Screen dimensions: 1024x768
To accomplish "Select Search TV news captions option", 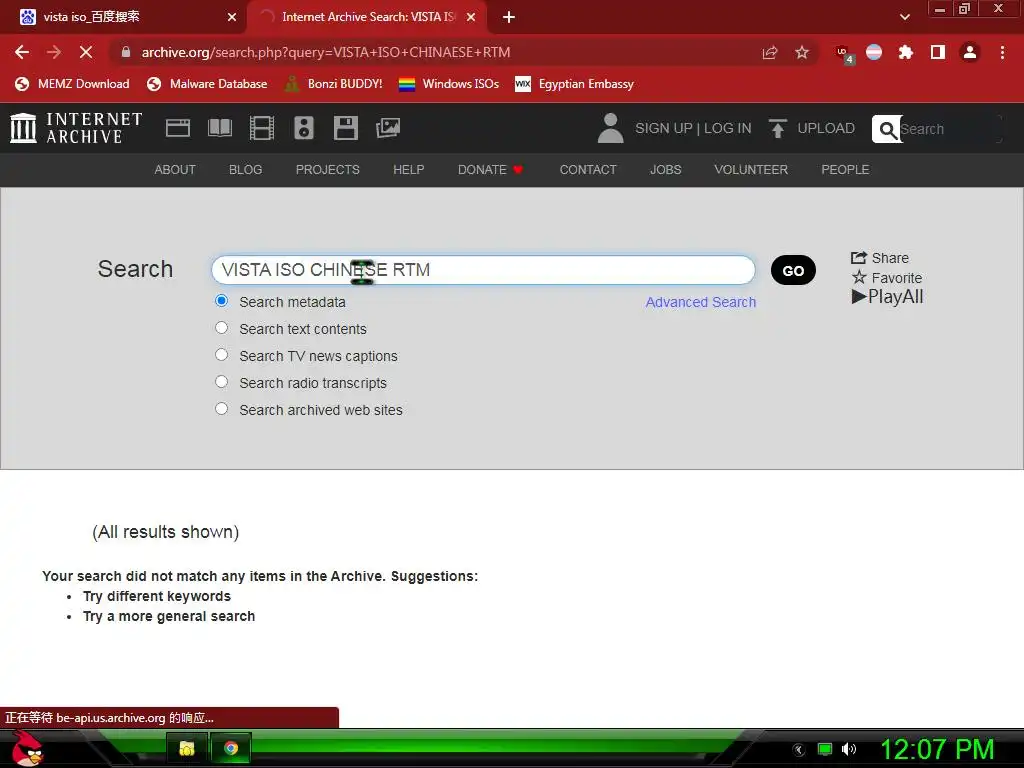I will [221, 355].
